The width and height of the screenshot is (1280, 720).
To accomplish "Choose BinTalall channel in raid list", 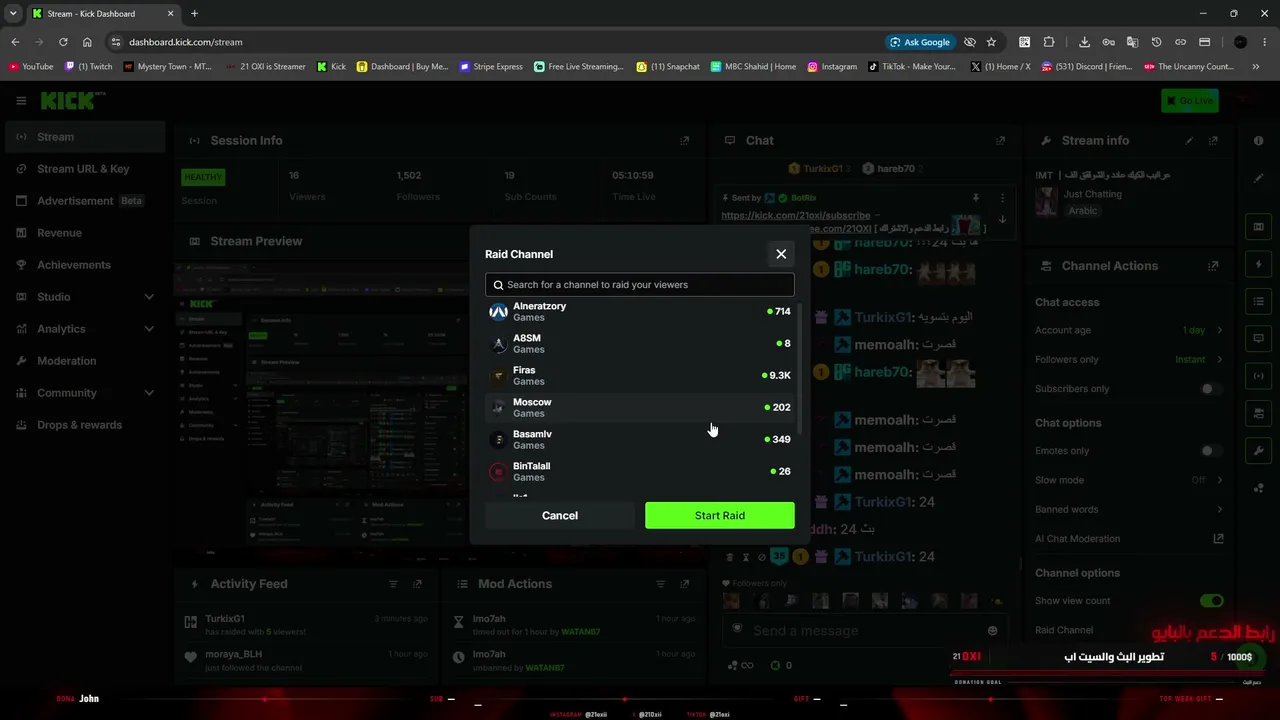I will [x=640, y=472].
